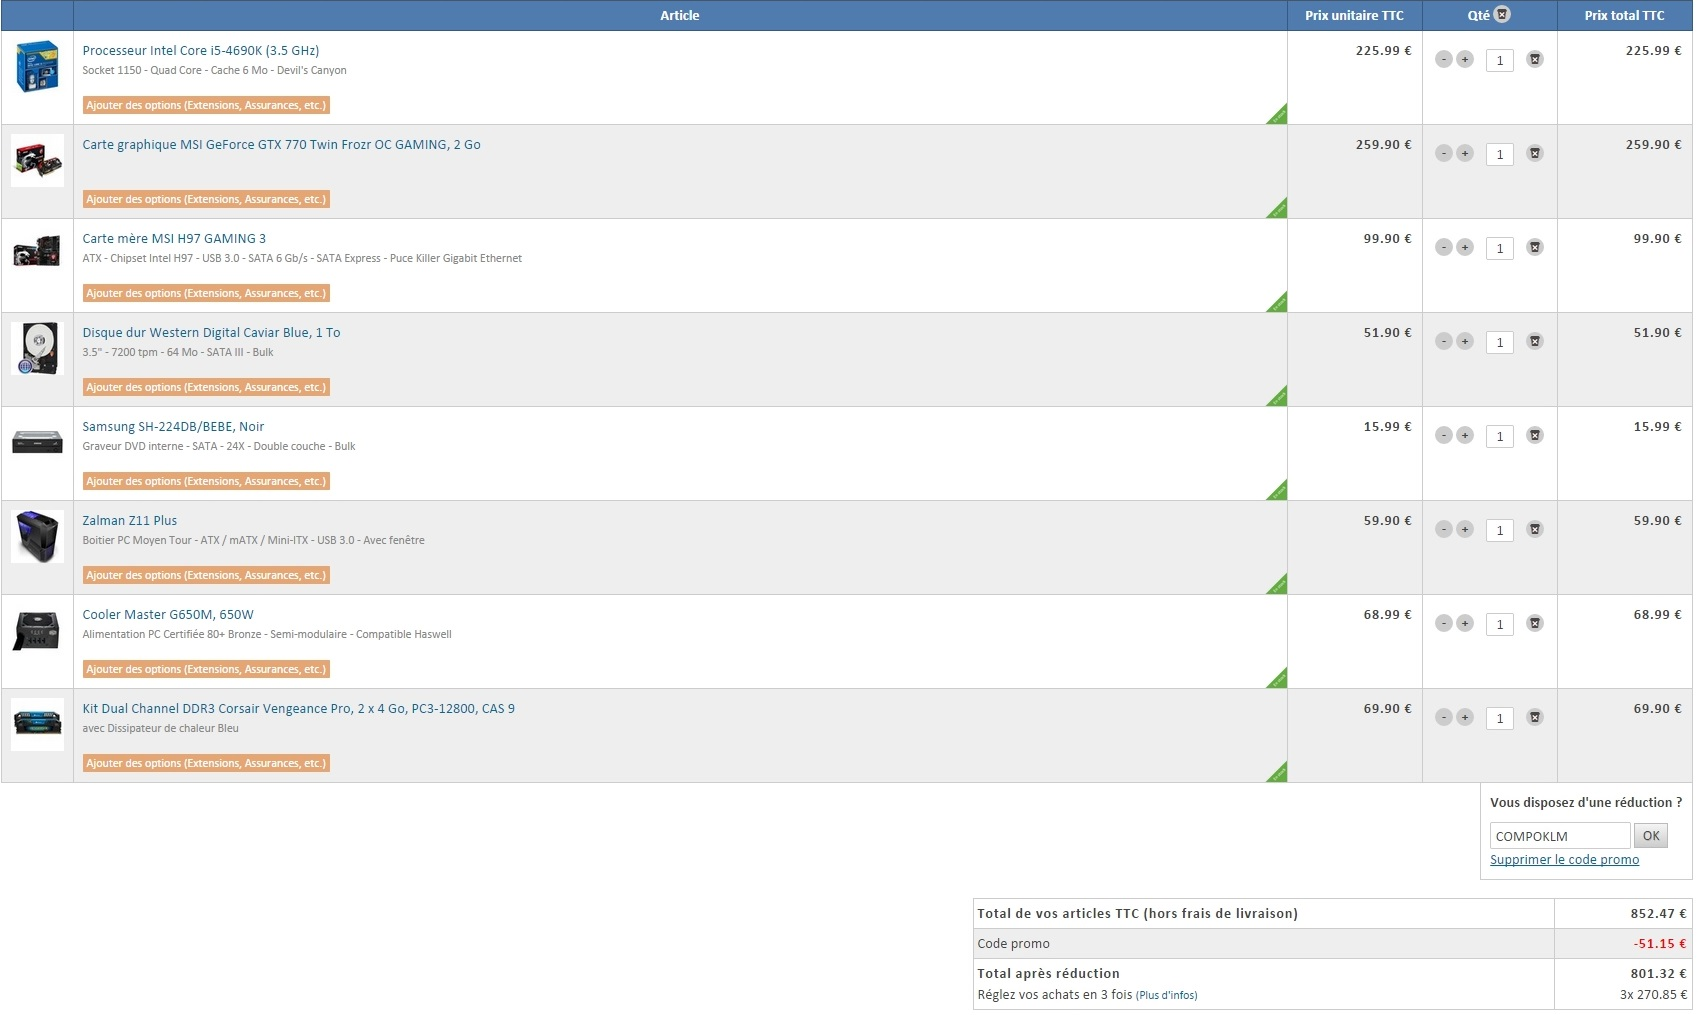
Task: Click the Samsung DVD burner thumbnail
Action: coord(37,442)
